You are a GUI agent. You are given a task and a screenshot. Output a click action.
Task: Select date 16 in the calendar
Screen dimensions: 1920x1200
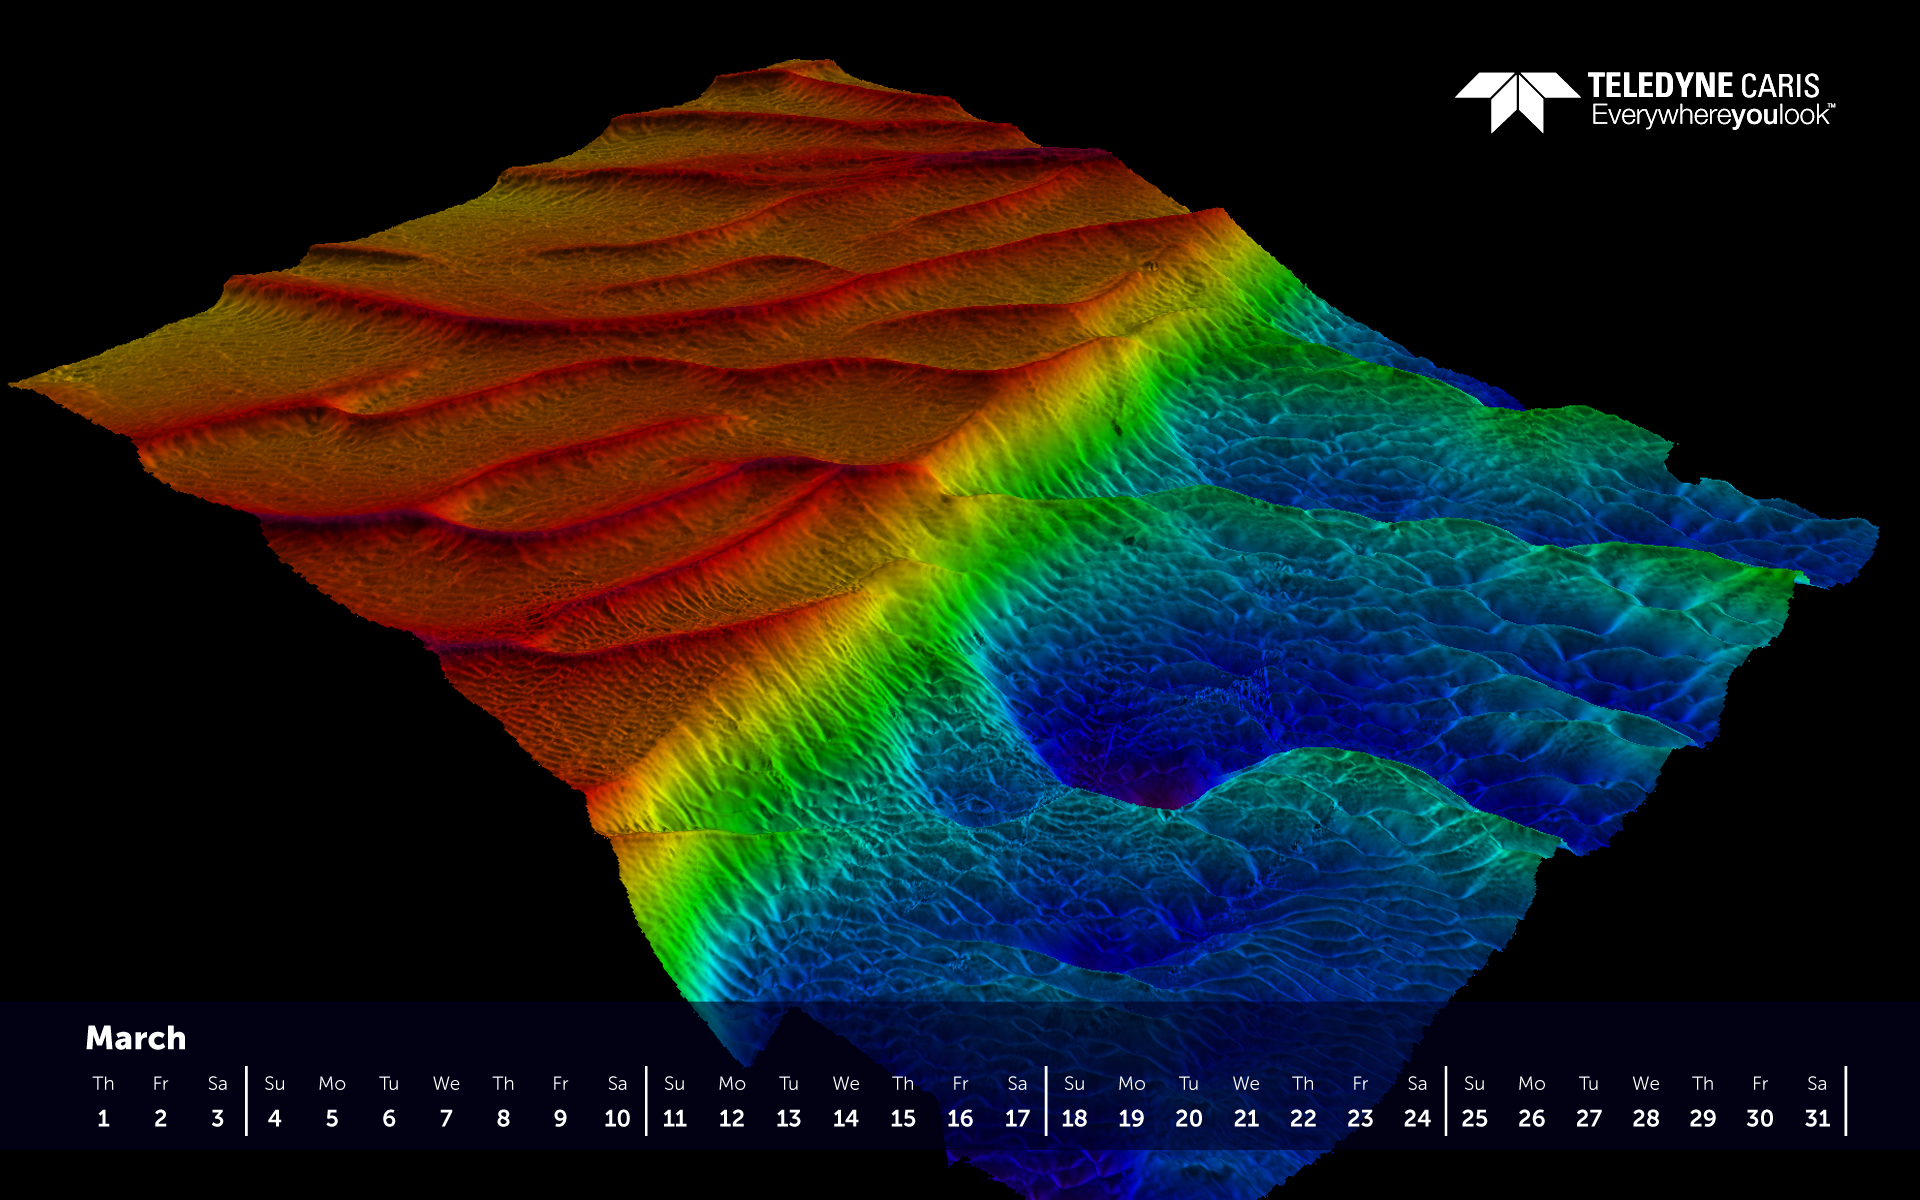[960, 1119]
